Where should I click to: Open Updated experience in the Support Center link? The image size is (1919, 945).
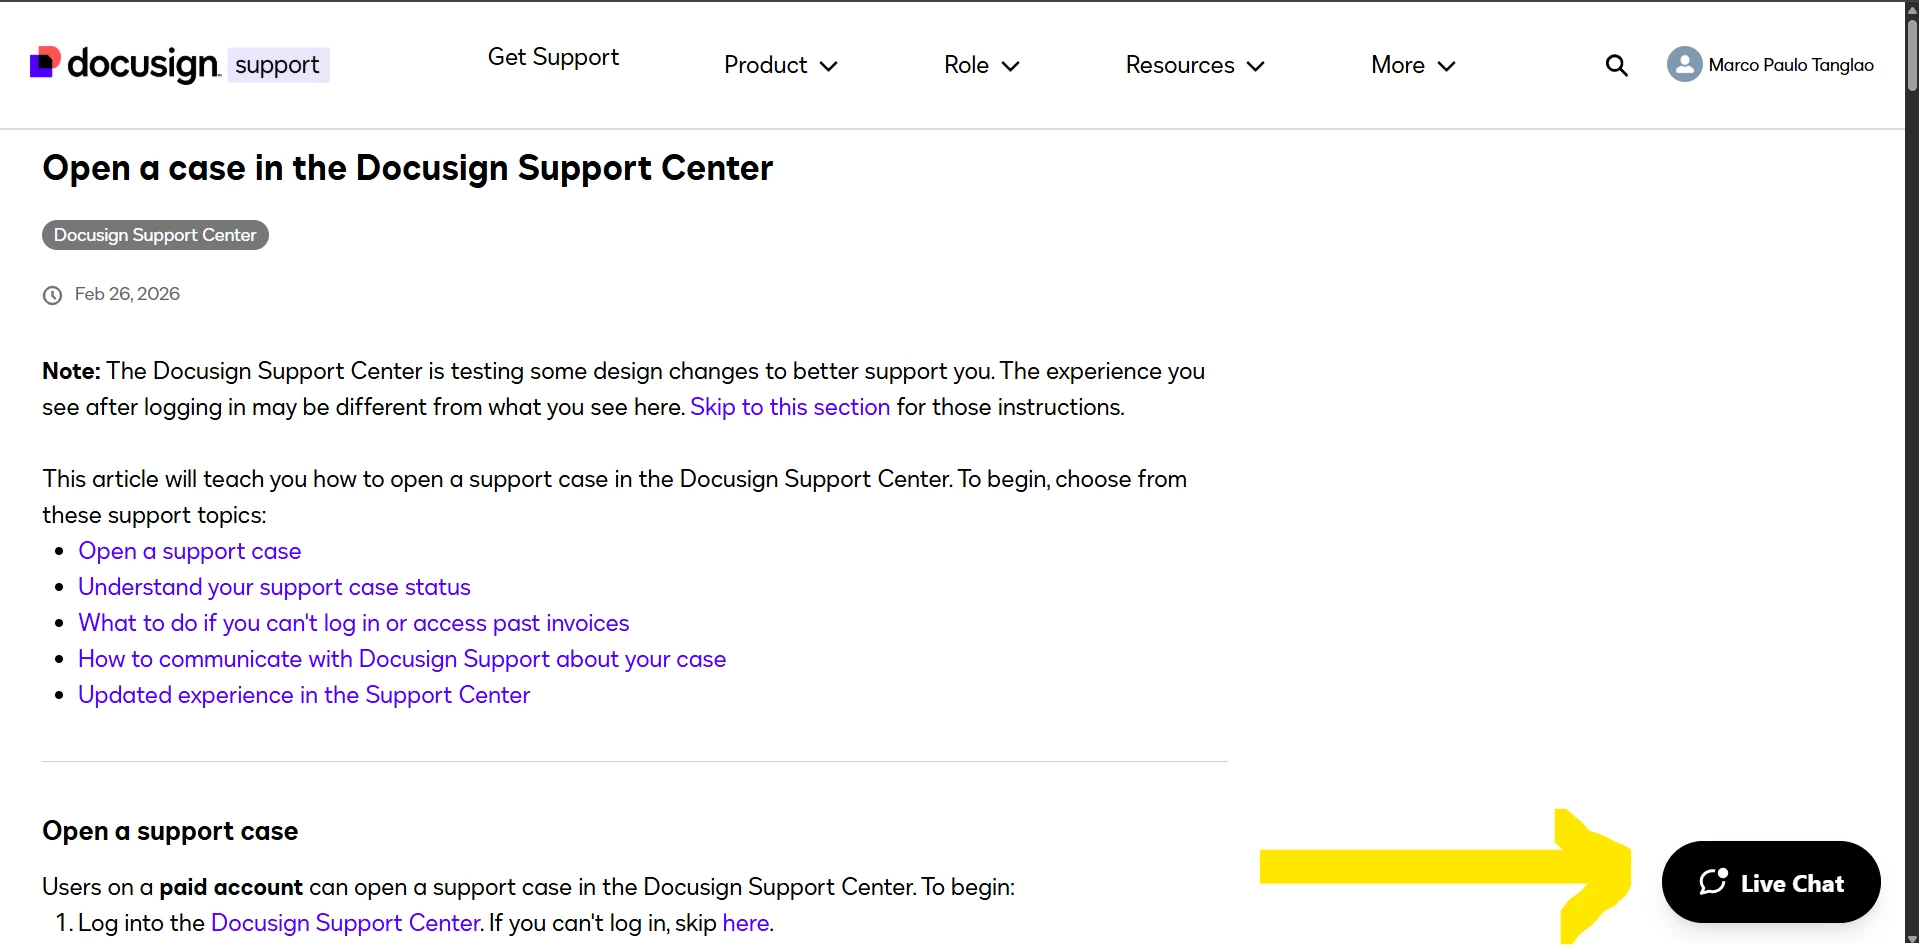click(304, 695)
